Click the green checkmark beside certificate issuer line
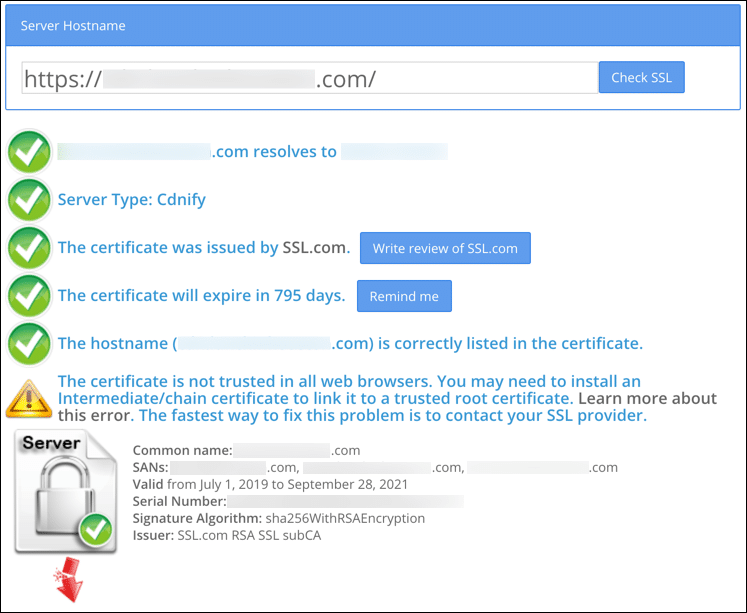The height and width of the screenshot is (613, 747). 29,247
